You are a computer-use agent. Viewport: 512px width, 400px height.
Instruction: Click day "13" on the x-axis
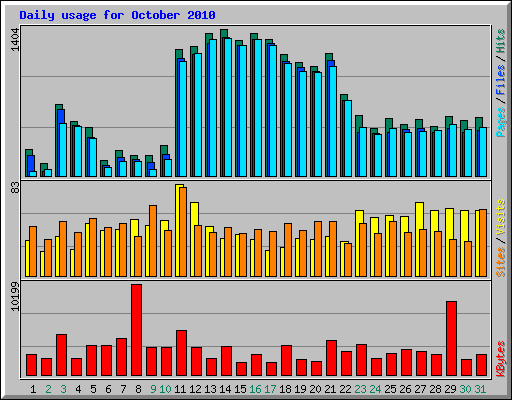(x=210, y=389)
